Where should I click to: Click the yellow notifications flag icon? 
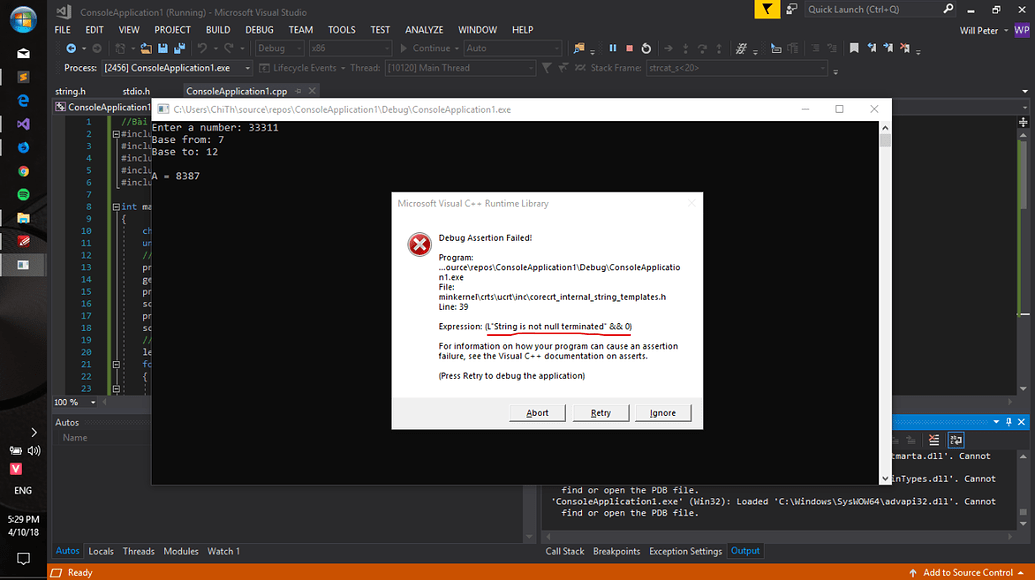pos(767,9)
